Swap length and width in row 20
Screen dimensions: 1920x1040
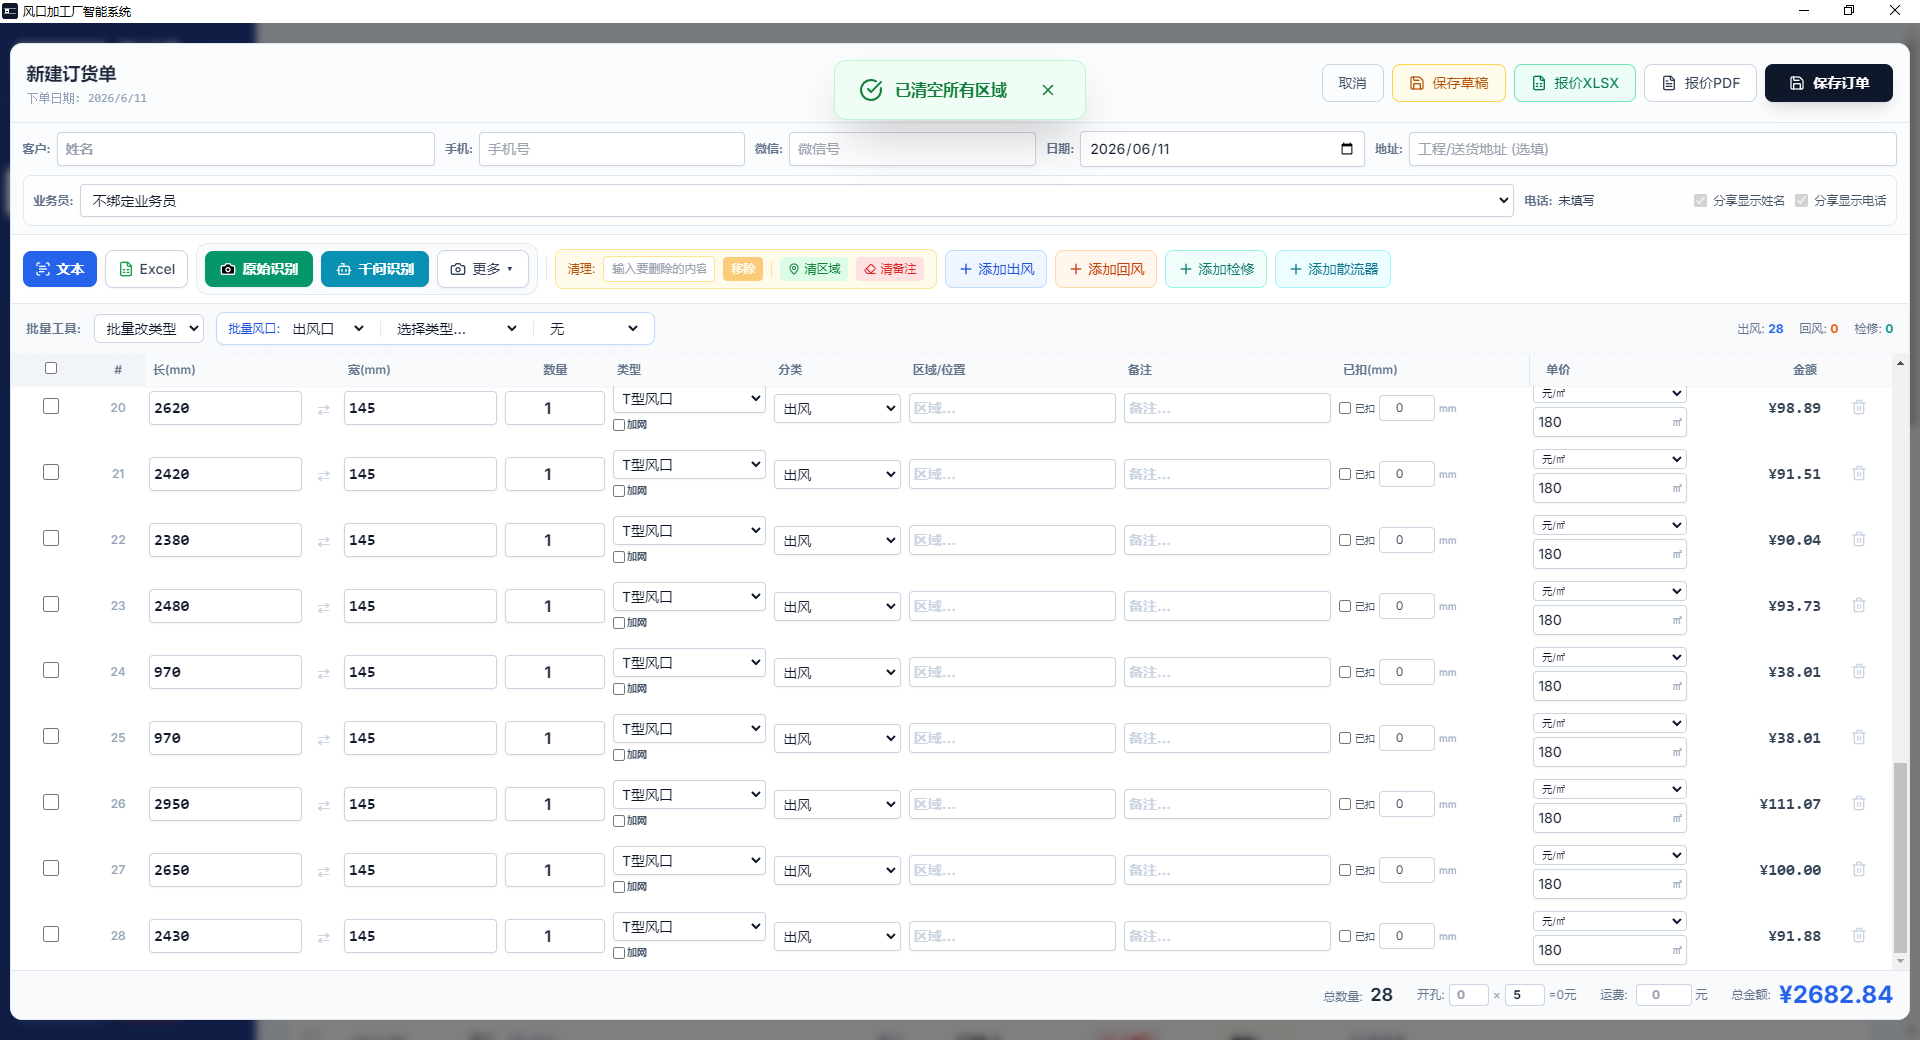coord(323,409)
